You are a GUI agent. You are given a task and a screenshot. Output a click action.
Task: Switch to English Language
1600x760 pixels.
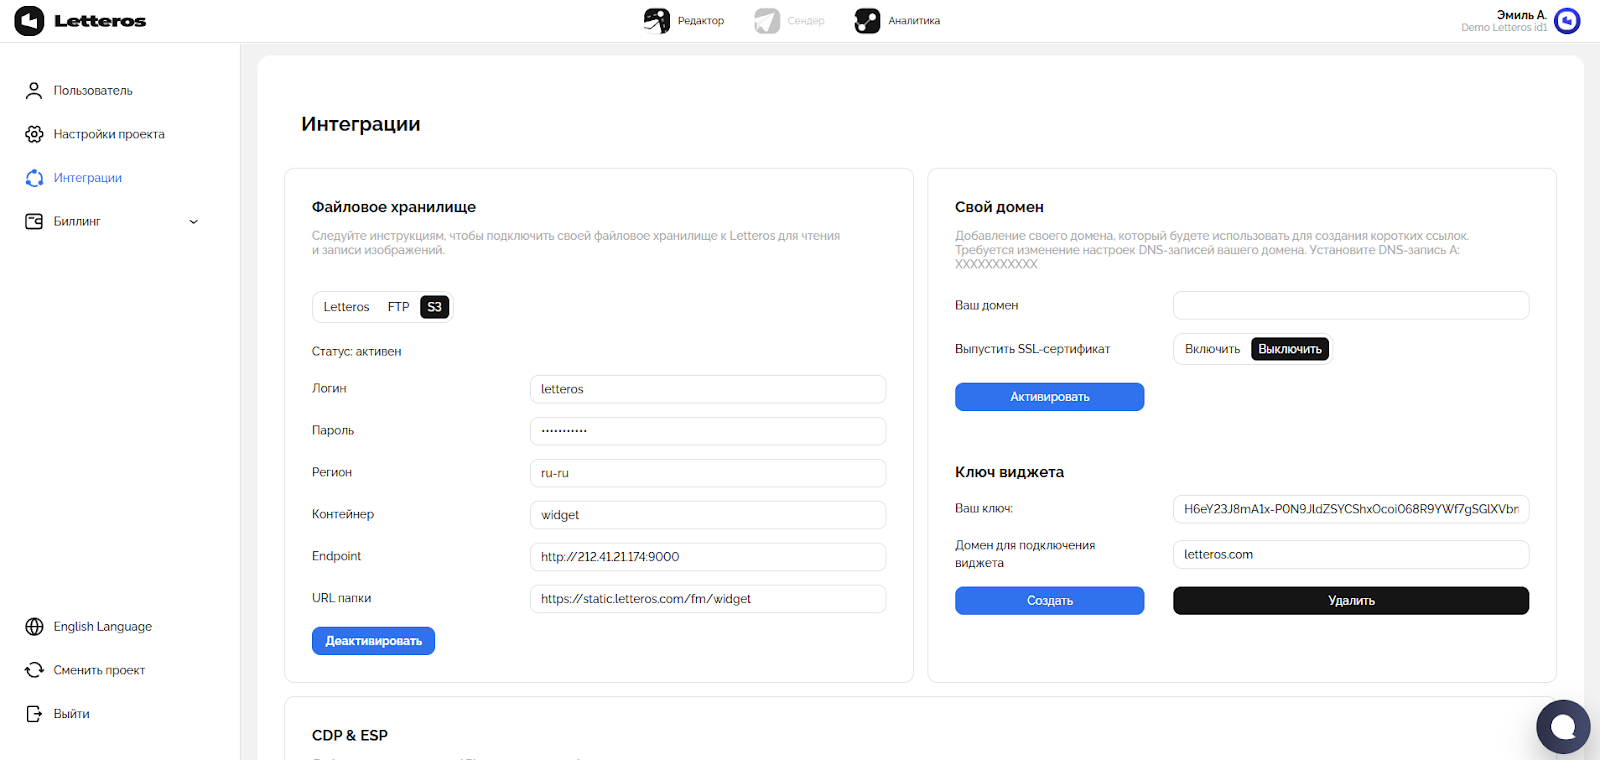pyautogui.click(x=102, y=627)
